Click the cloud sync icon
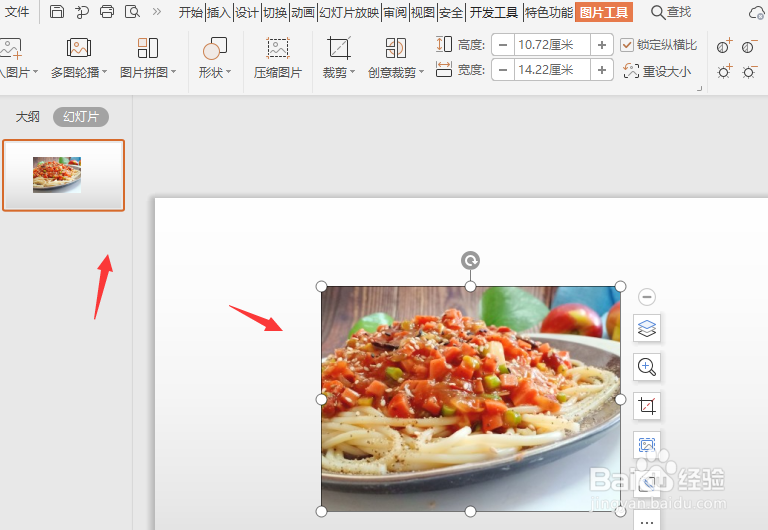Viewport: 768px width, 530px height. point(757,12)
